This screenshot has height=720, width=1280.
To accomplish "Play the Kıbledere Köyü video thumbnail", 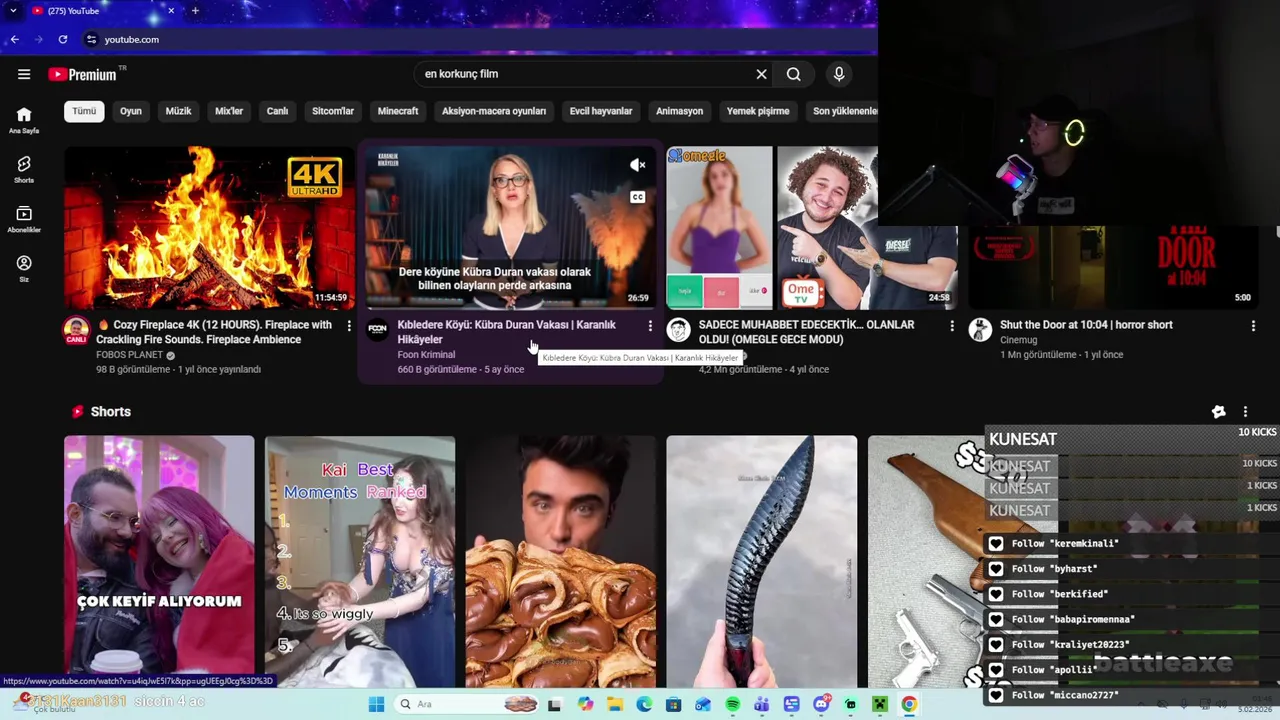I will tap(510, 228).
